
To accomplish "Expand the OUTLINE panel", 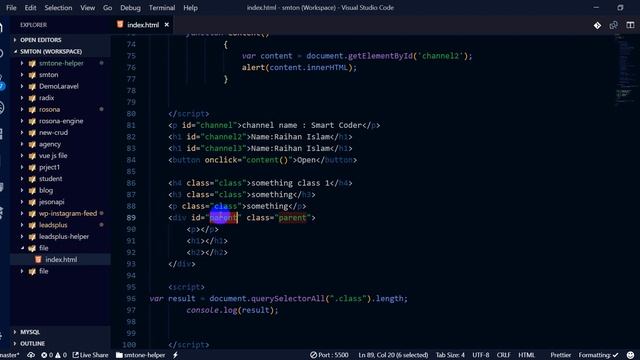I will pos(15,344).
